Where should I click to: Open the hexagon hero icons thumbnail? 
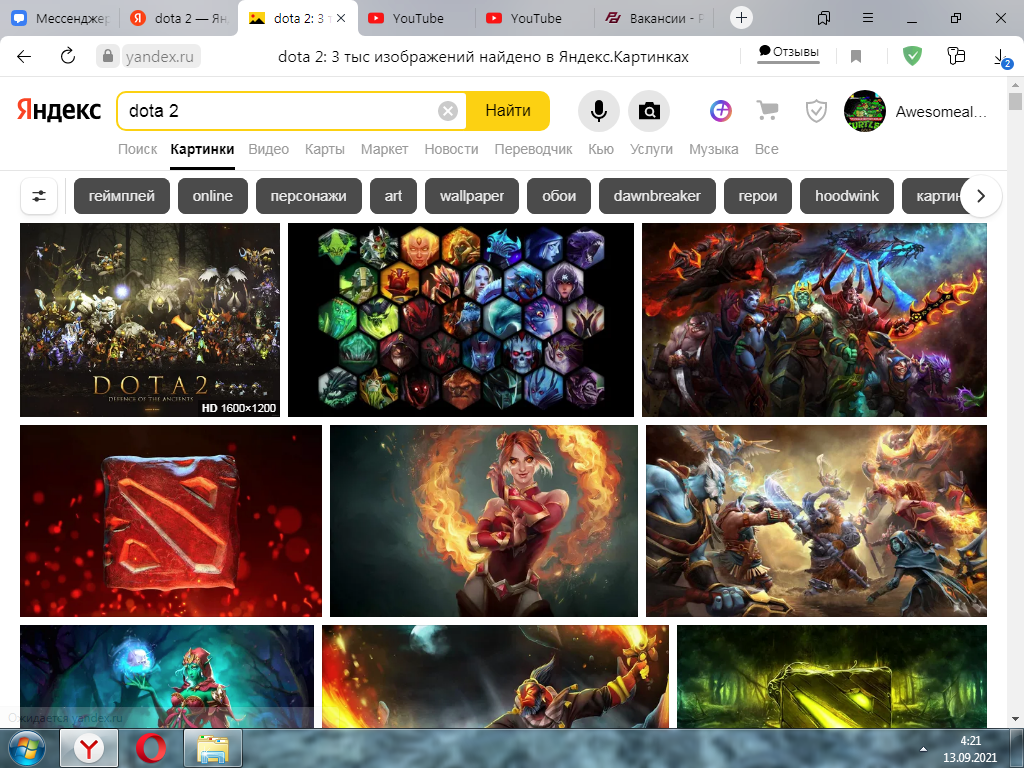[460, 320]
